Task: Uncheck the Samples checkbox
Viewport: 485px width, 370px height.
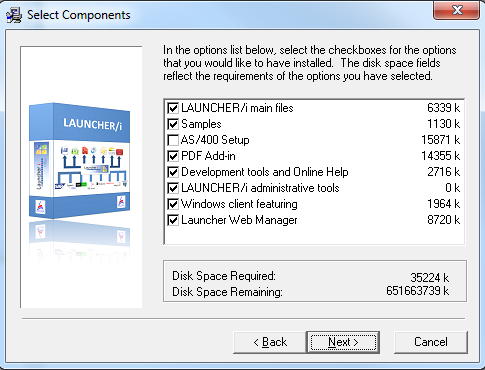Action: point(173,124)
